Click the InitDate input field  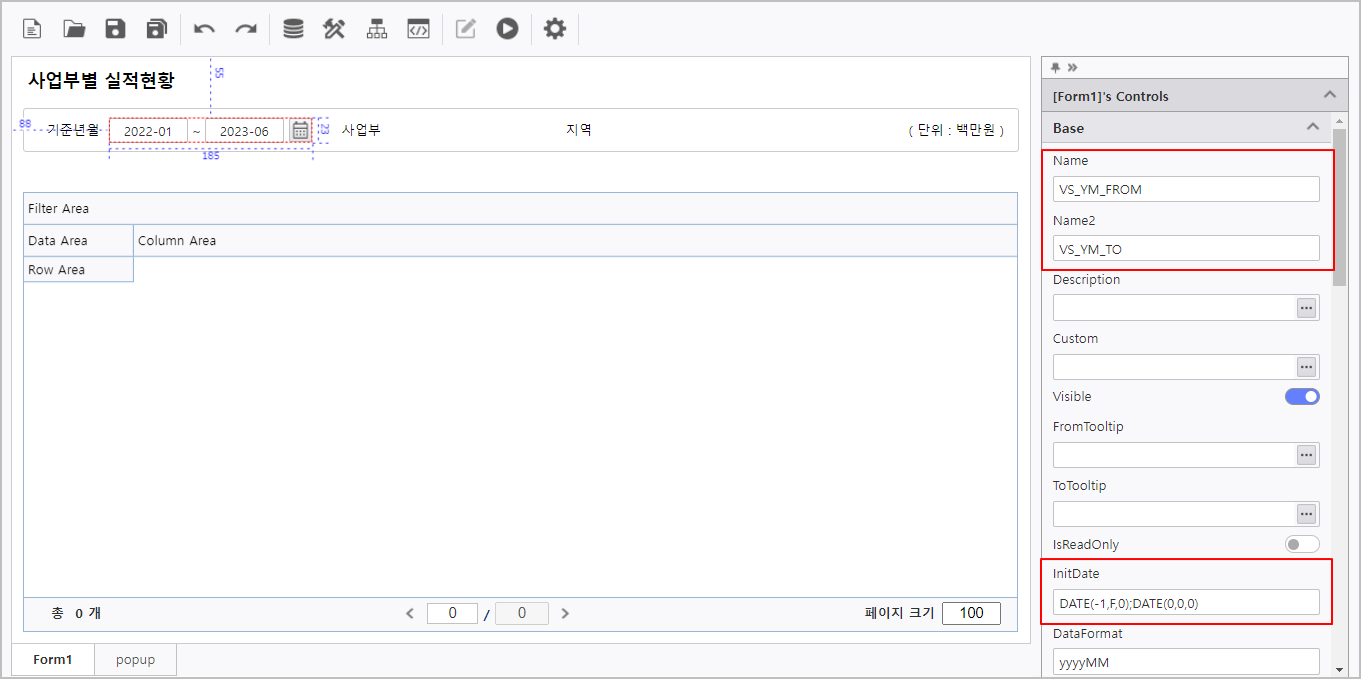(x=1185, y=603)
